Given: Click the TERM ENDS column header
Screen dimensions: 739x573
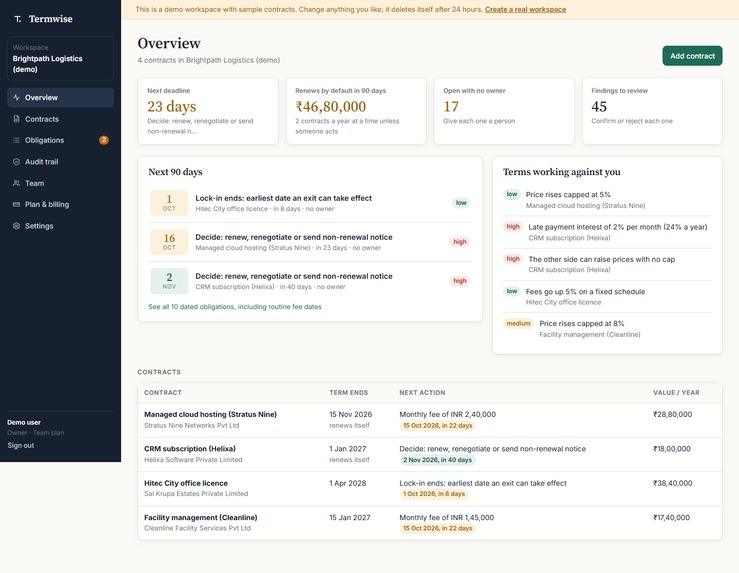Looking at the screenshot, I should (348, 393).
